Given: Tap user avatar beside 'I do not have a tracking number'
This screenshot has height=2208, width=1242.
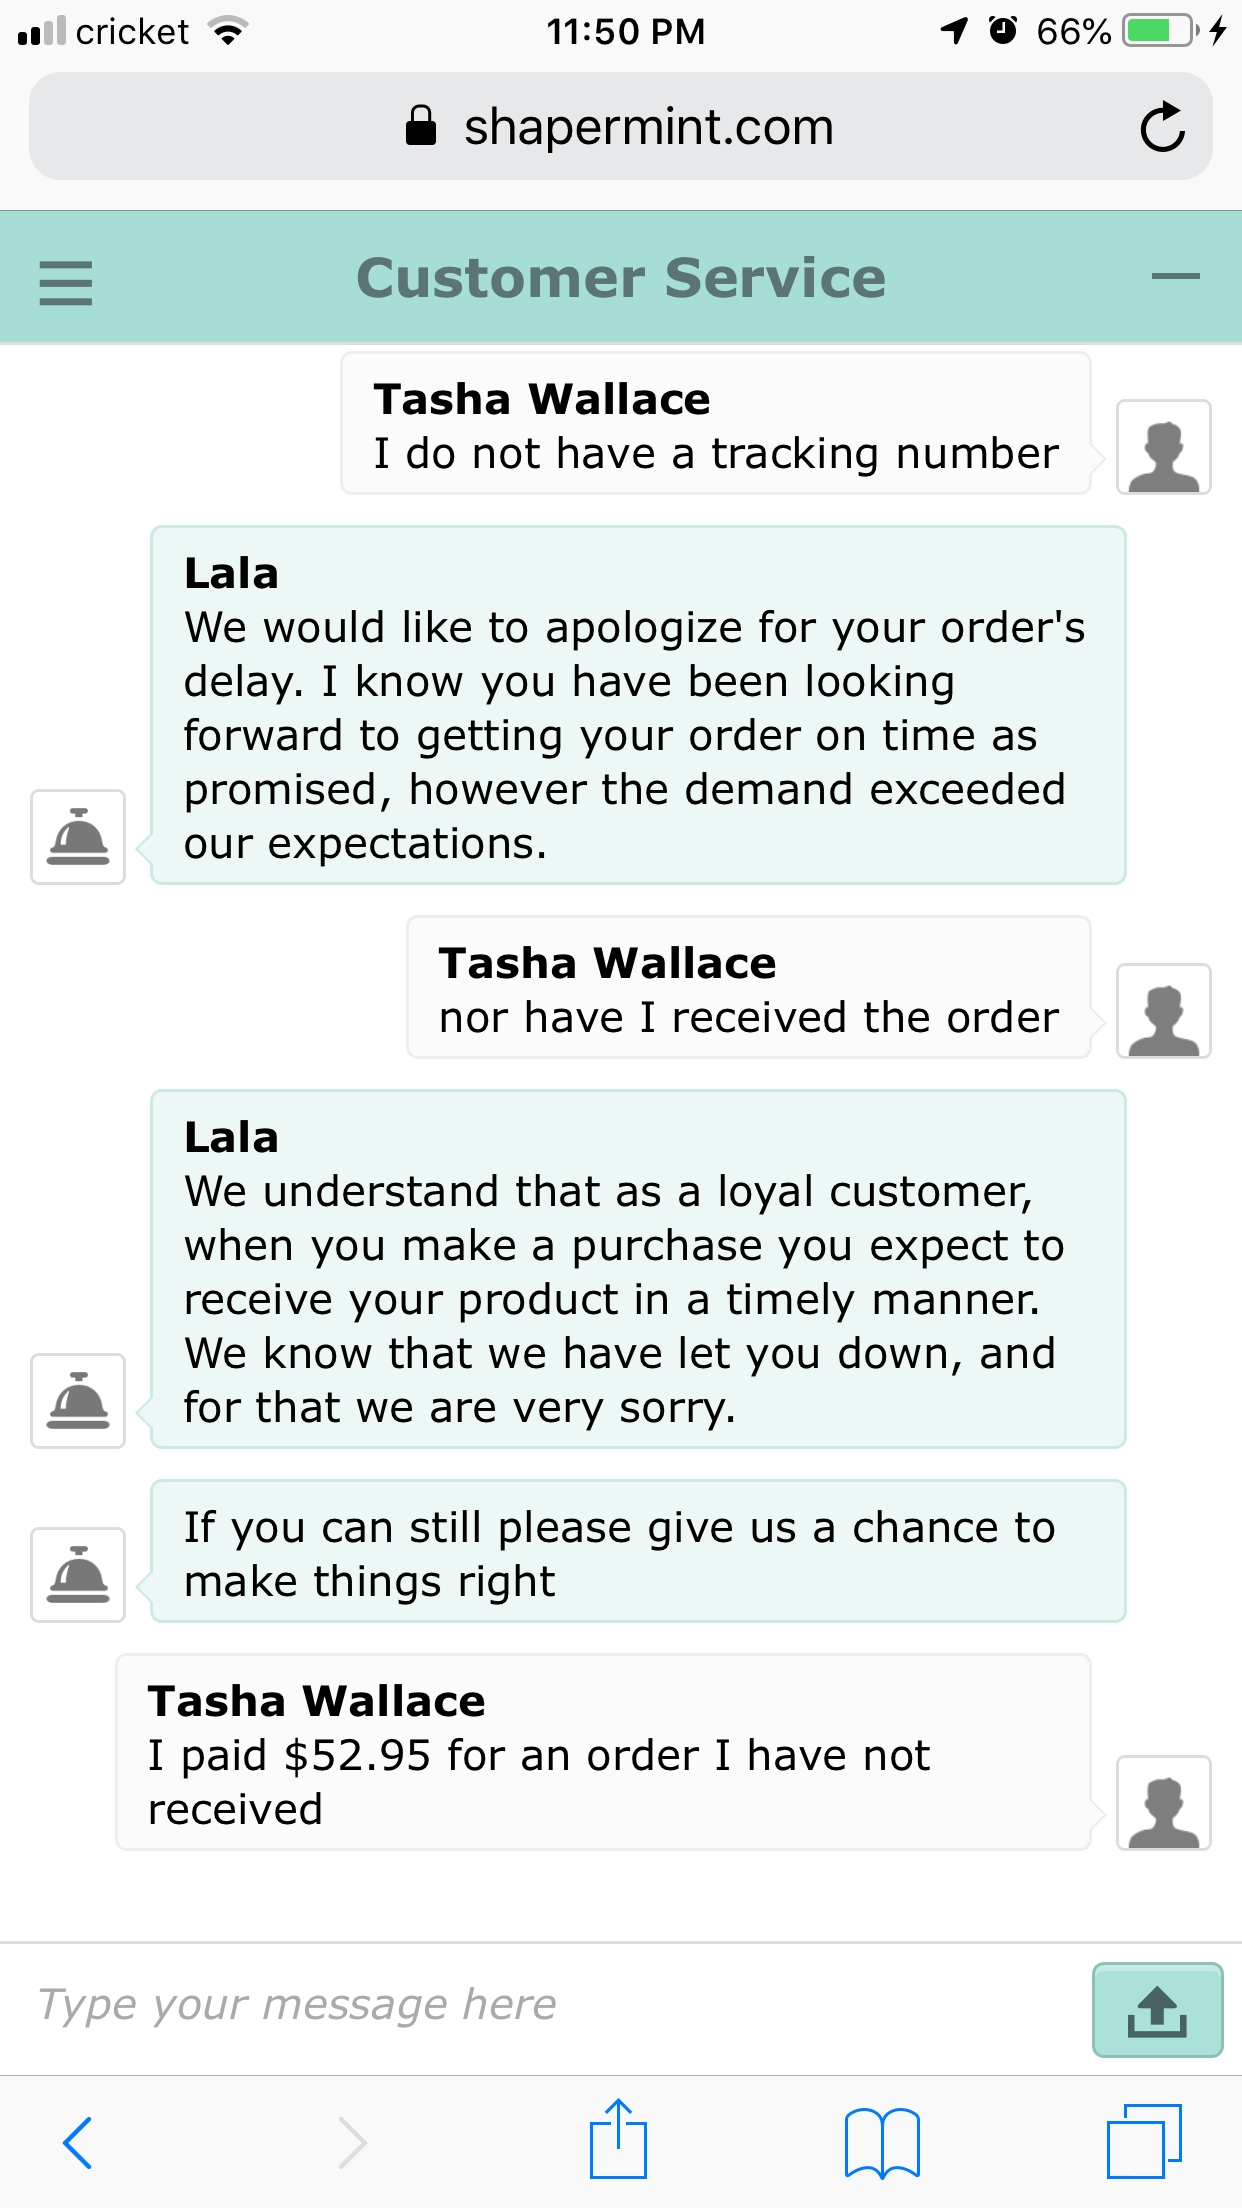Looking at the screenshot, I should pyautogui.click(x=1164, y=447).
